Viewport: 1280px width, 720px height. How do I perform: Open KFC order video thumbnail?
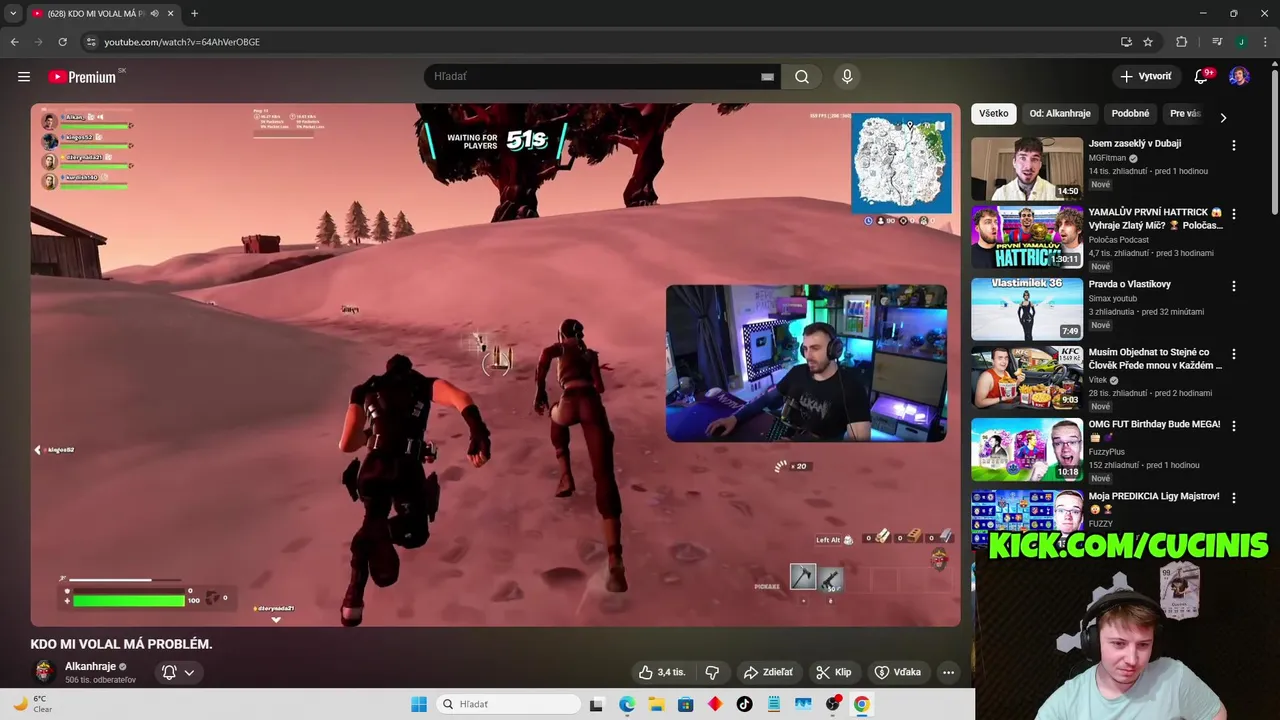(1027, 377)
